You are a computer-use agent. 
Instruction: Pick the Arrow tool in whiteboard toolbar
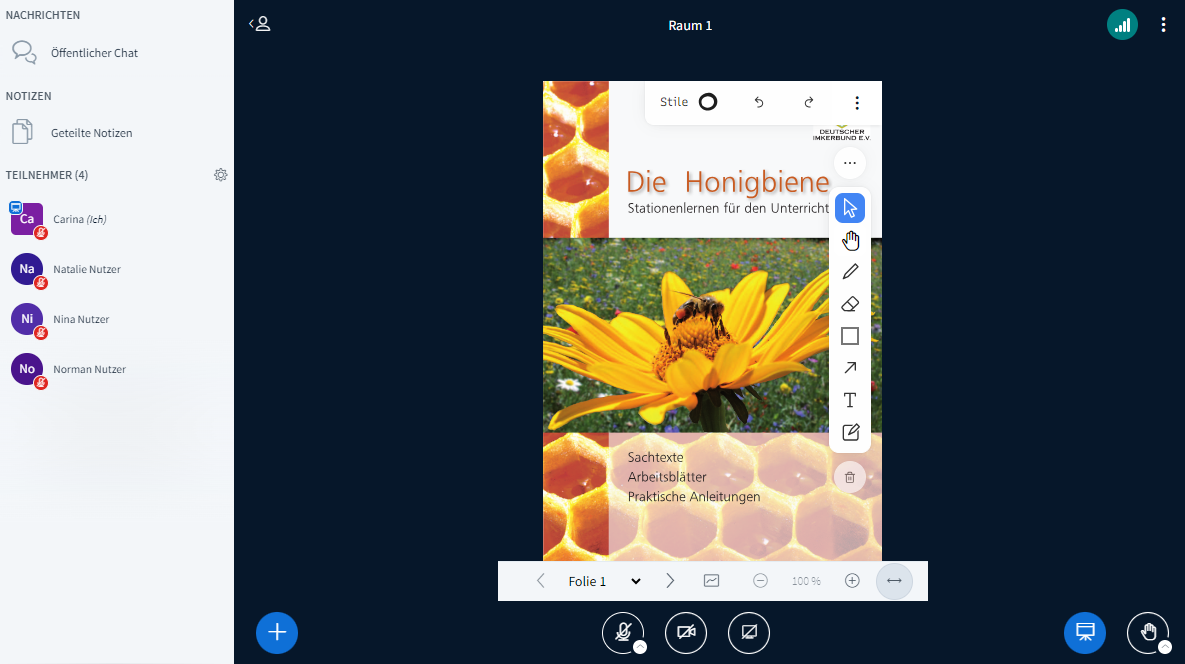click(850, 368)
